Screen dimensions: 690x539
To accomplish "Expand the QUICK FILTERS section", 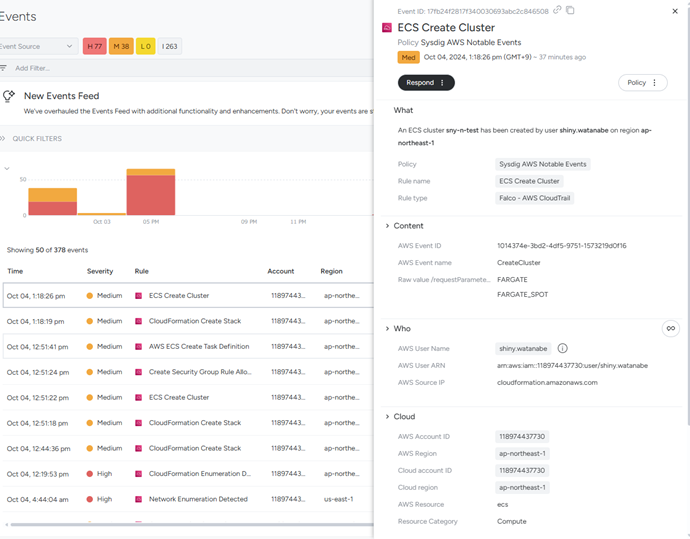I will [36, 139].
